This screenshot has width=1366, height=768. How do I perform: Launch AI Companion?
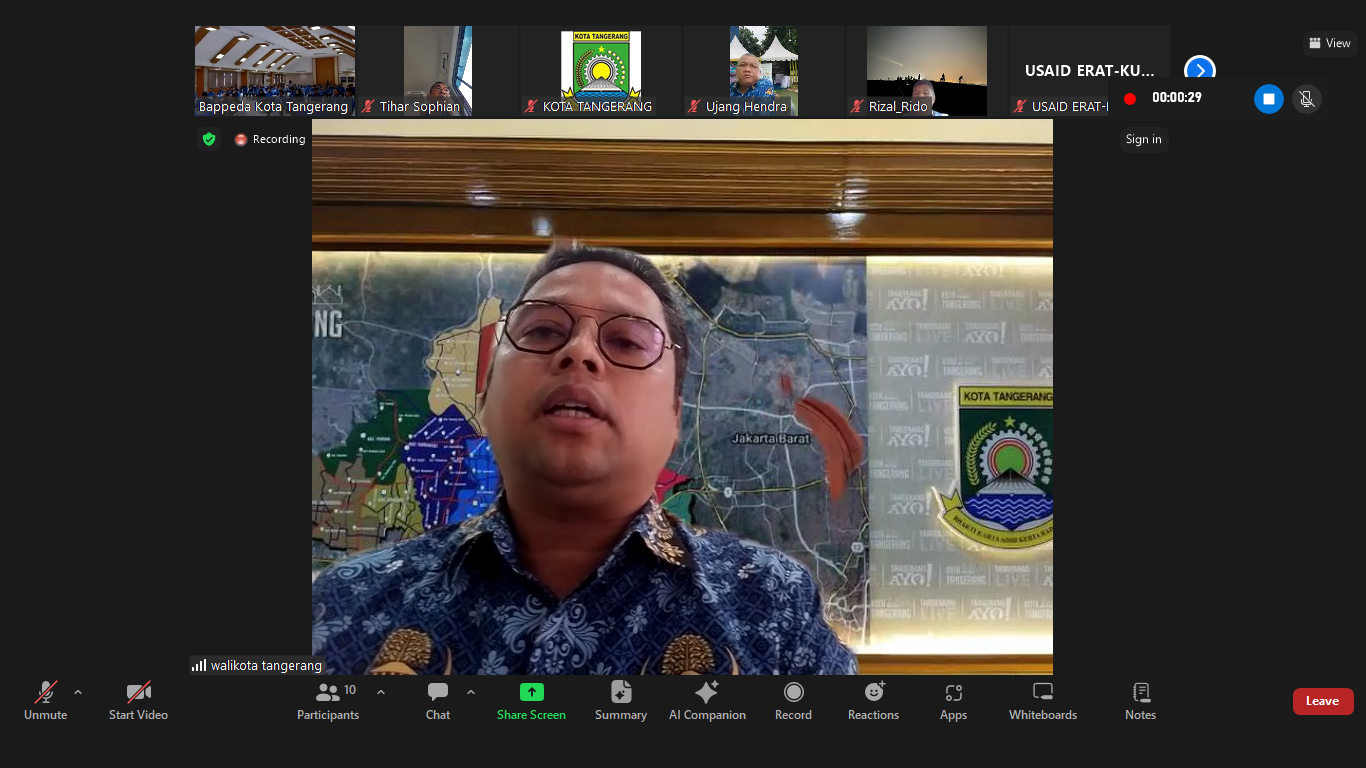(707, 700)
